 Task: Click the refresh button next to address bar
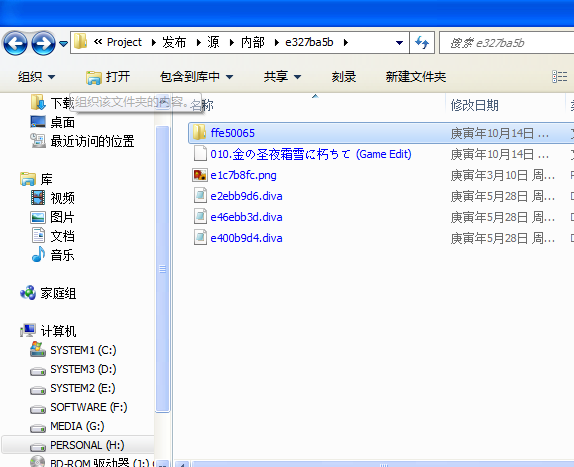point(422,43)
